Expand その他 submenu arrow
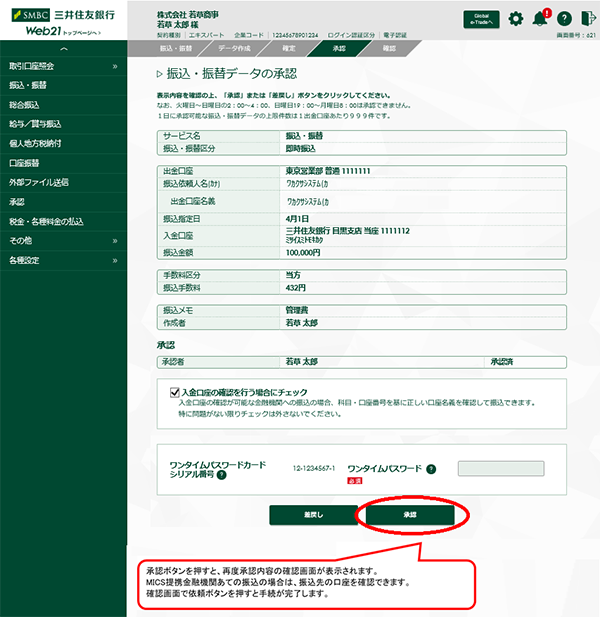Screen dimensions: 600x617 [115, 241]
